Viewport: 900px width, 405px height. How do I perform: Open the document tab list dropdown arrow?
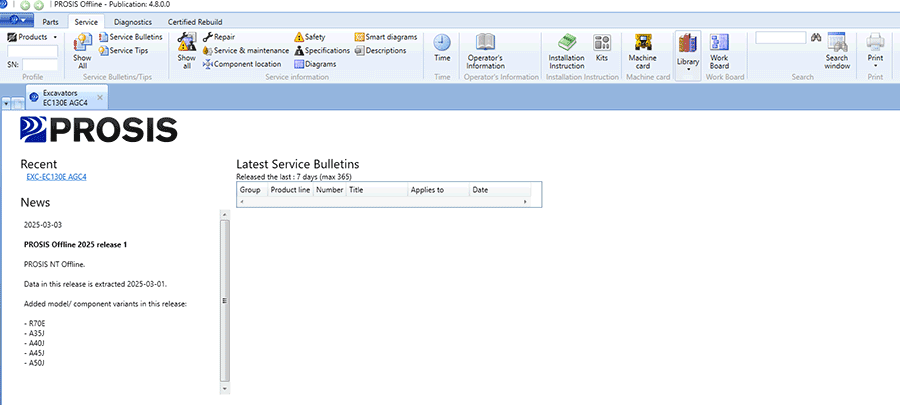coord(6,103)
